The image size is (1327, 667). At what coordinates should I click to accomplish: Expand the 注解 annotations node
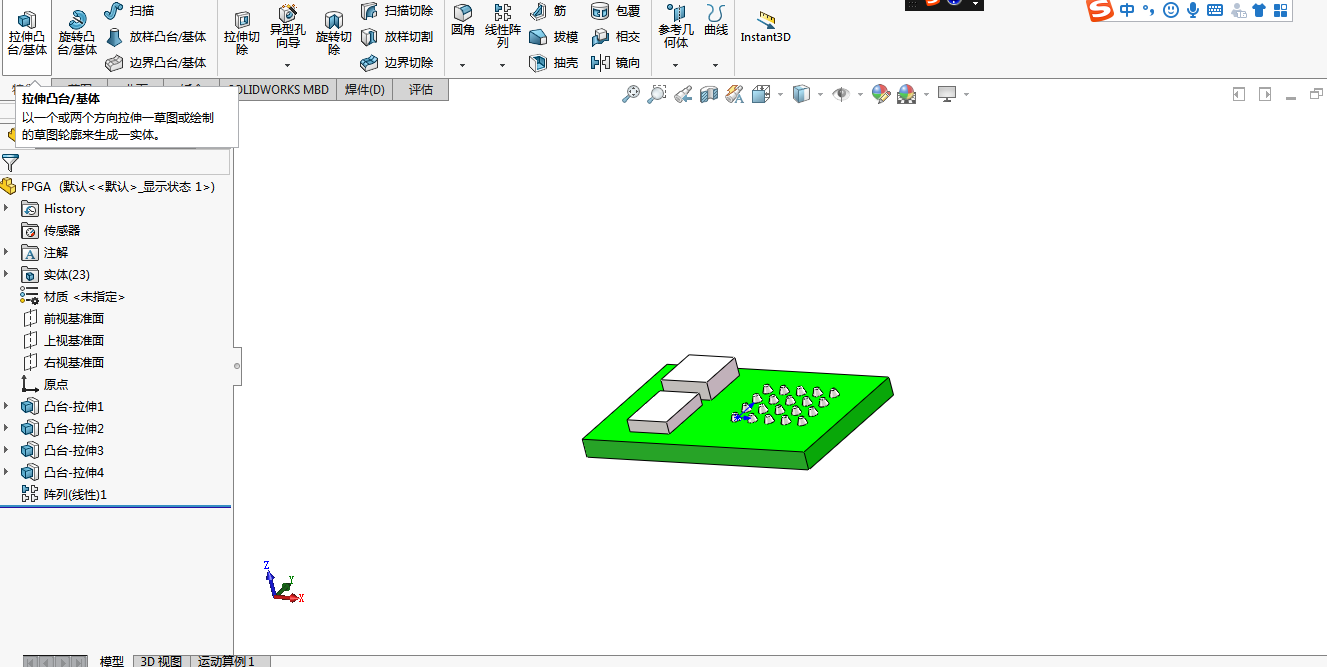pos(7,252)
